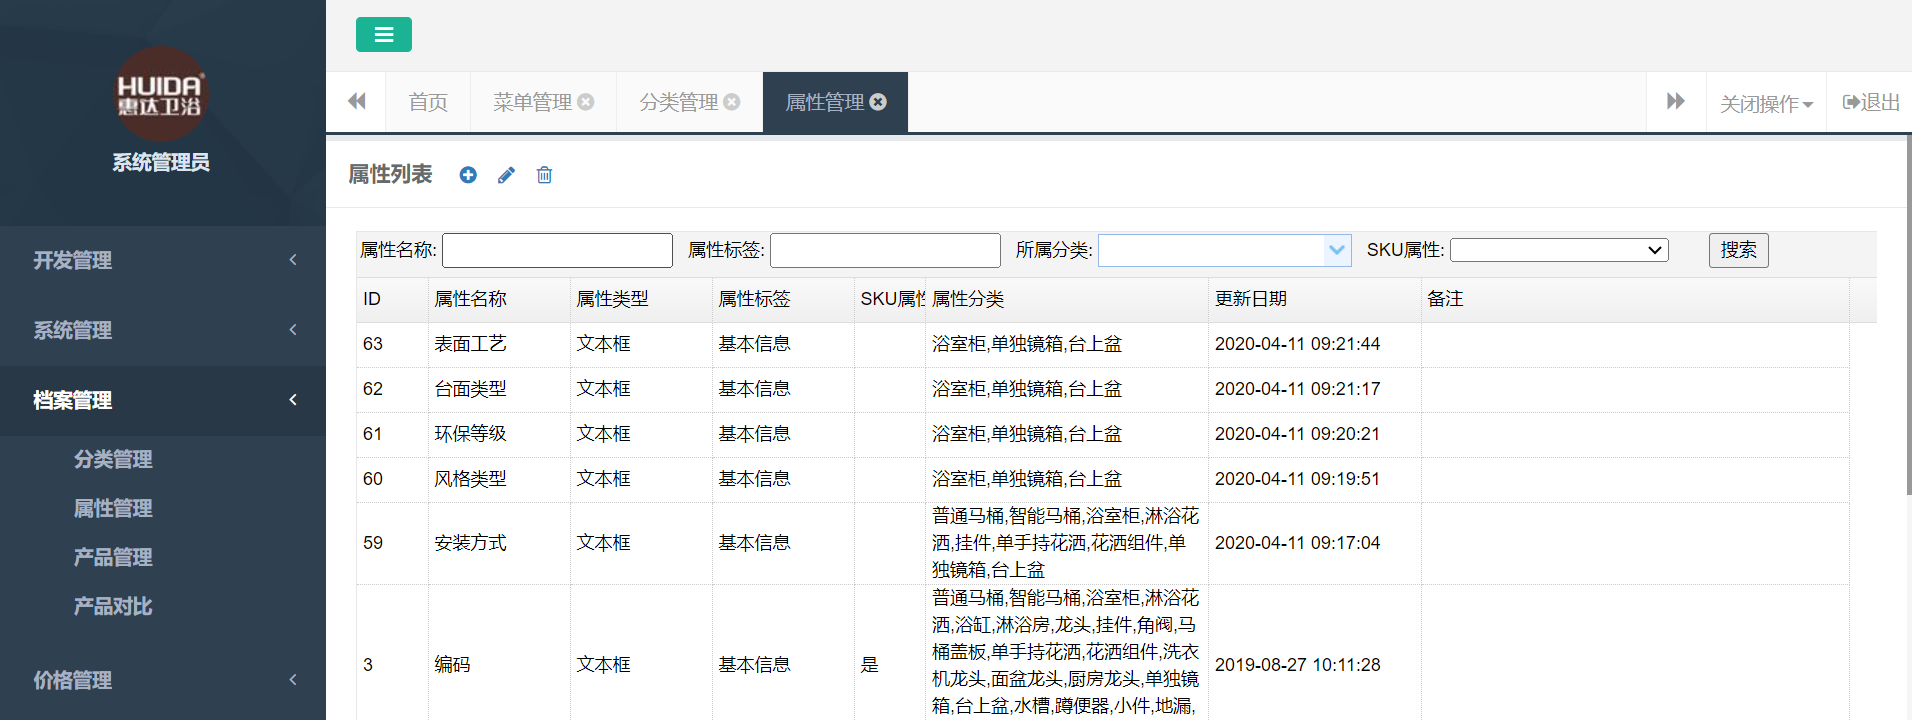Click date 2020-04-11 09:21:17
The width and height of the screenshot is (1912, 720).
(1297, 389)
